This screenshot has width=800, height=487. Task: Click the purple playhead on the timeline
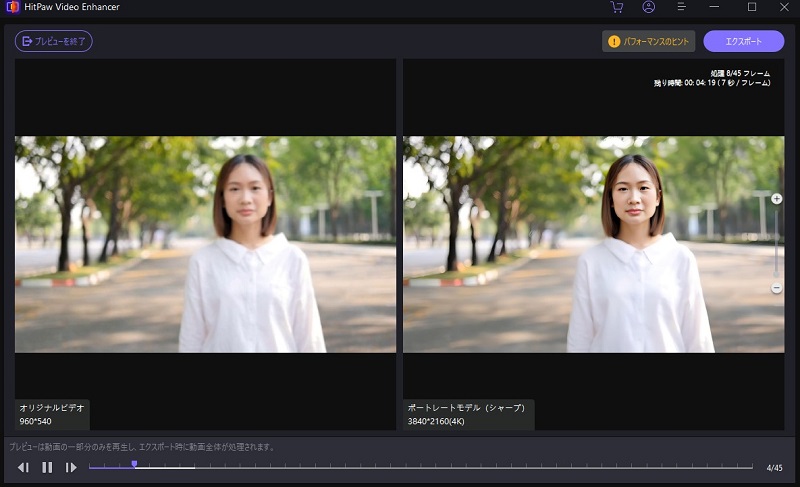pos(134,464)
